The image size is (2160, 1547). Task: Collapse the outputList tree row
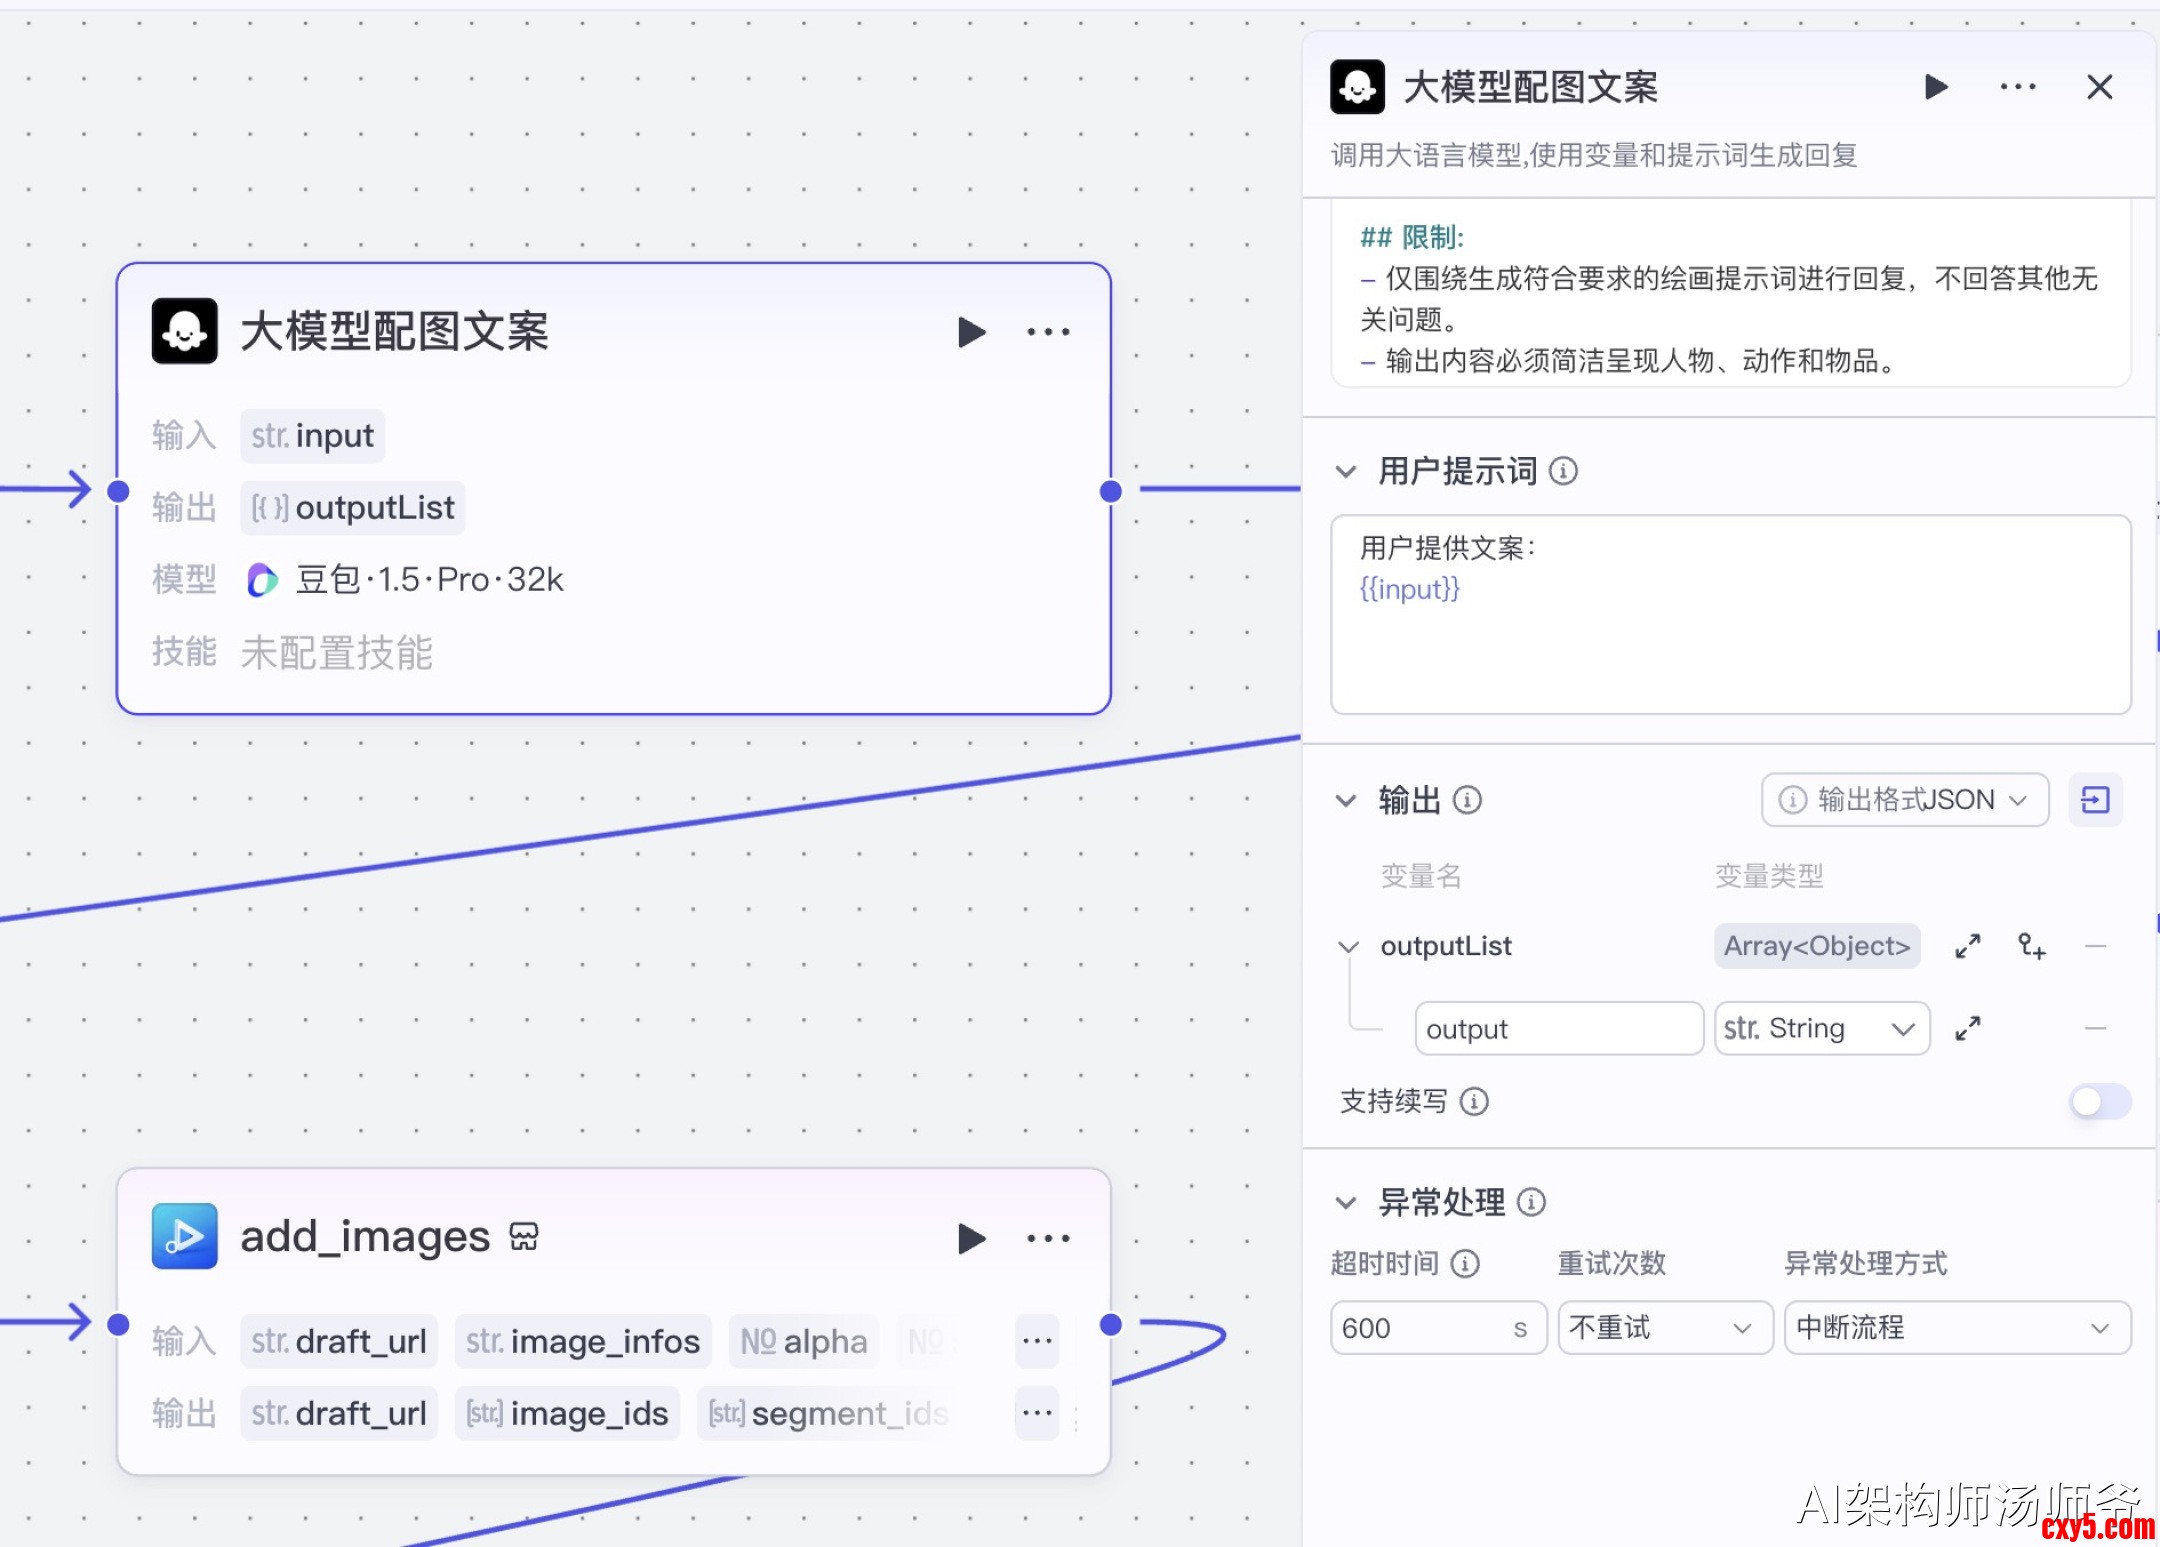coord(1349,946)
